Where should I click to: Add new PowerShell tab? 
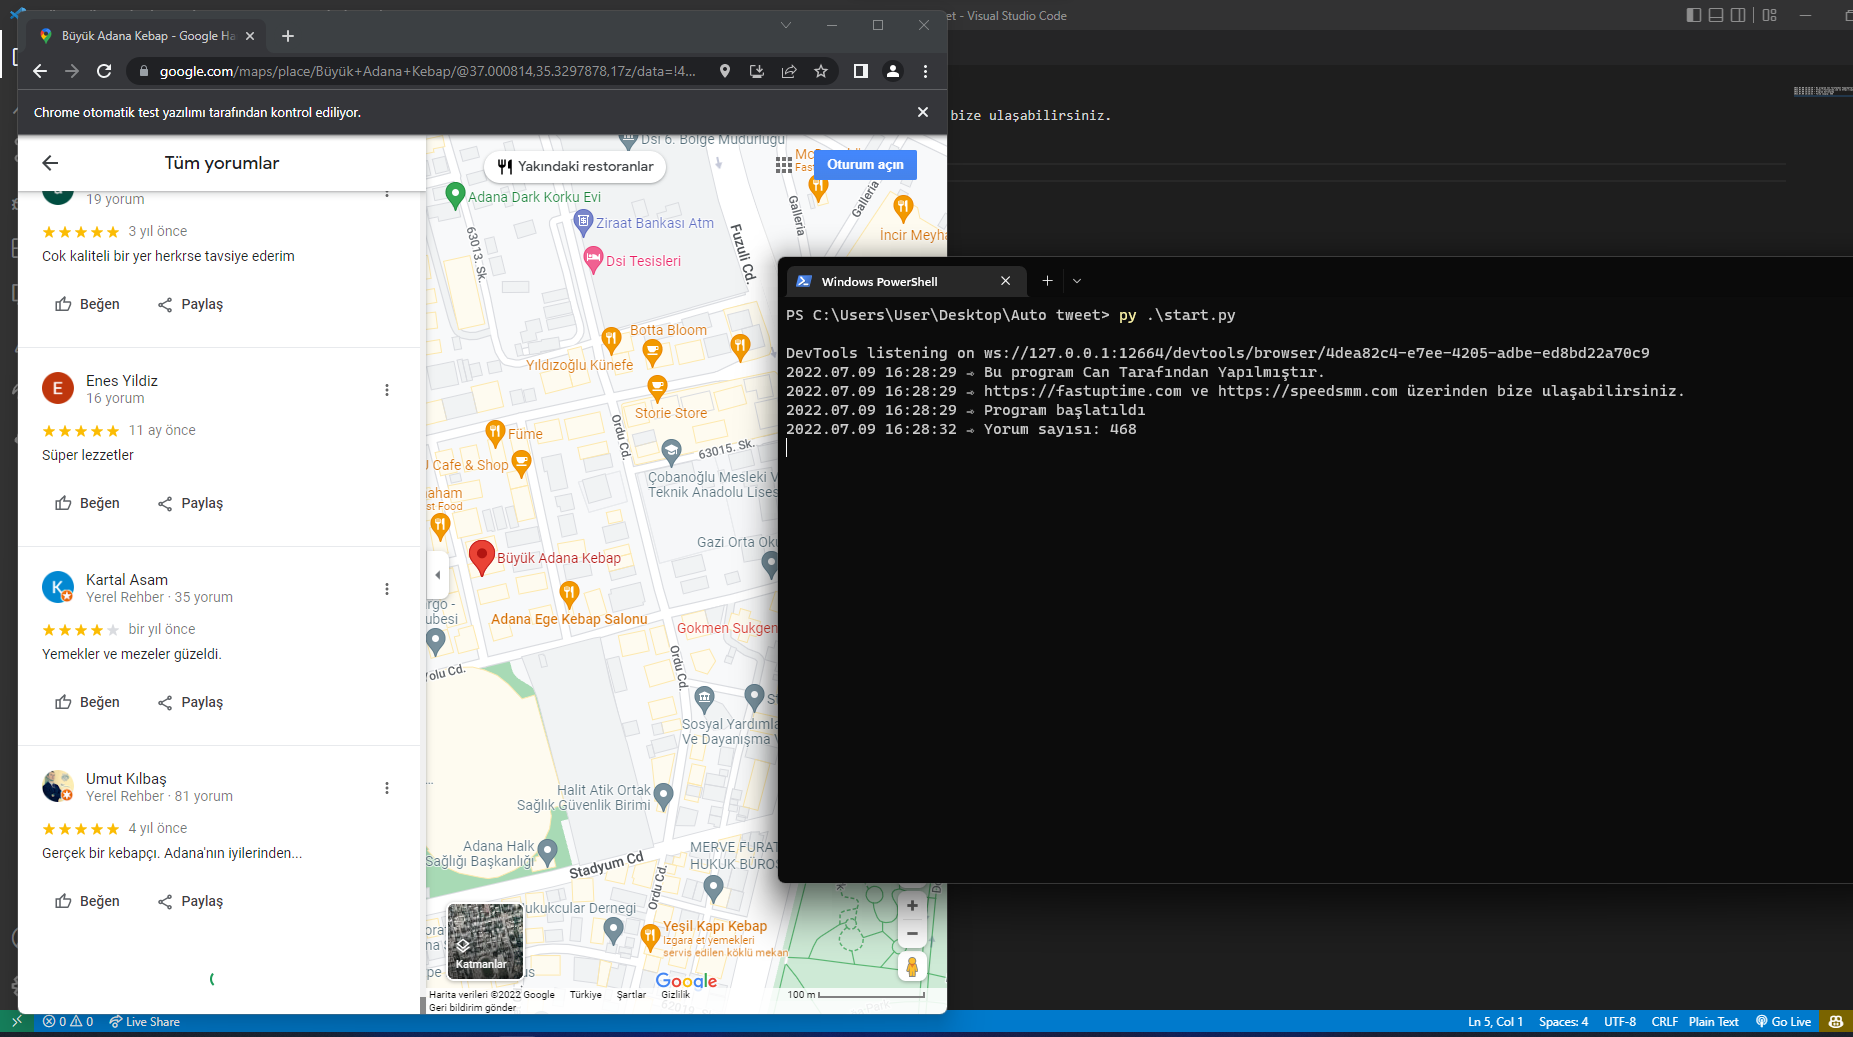pos(1047,281)
